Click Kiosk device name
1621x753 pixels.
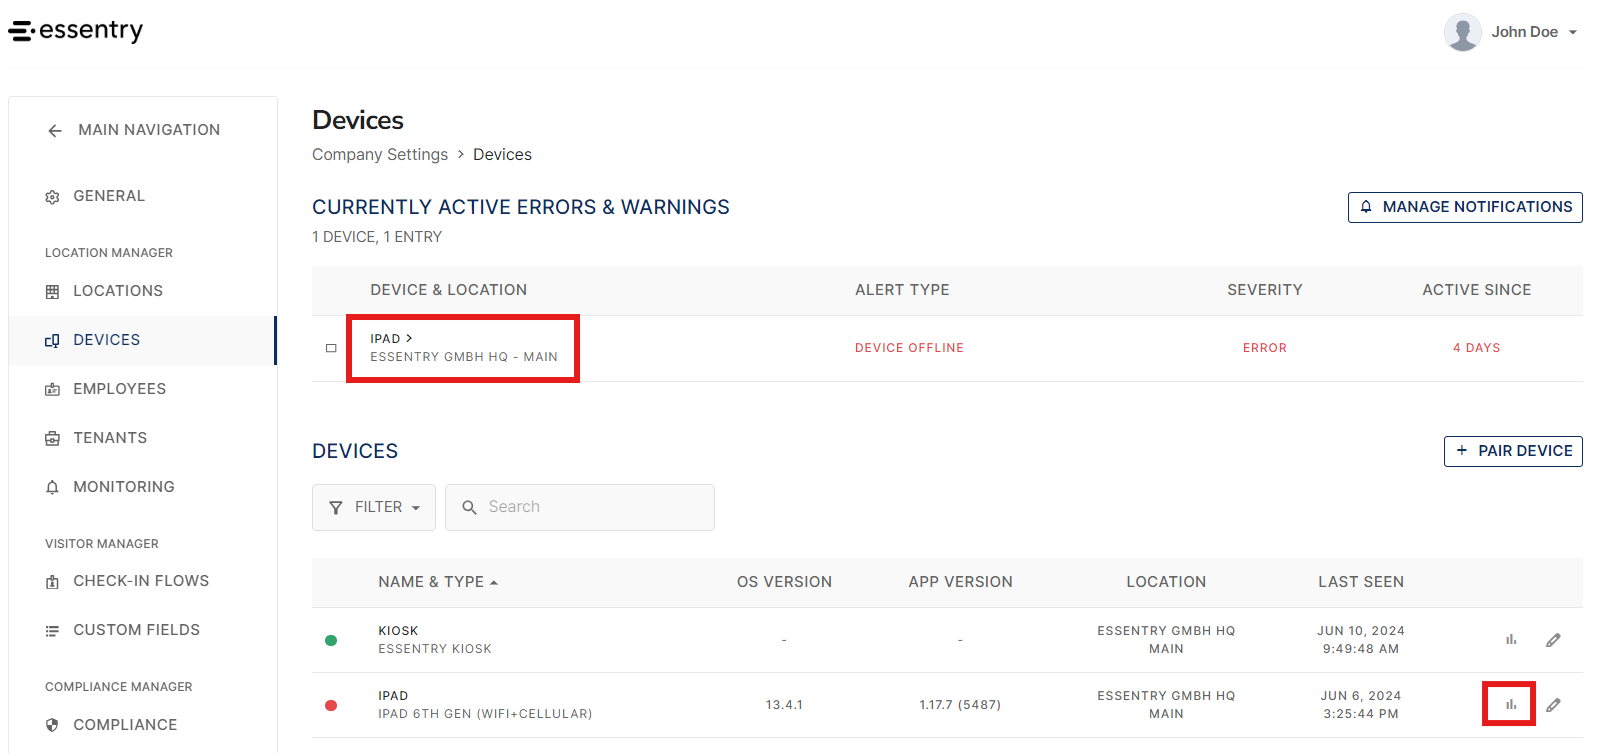(398, 631)
